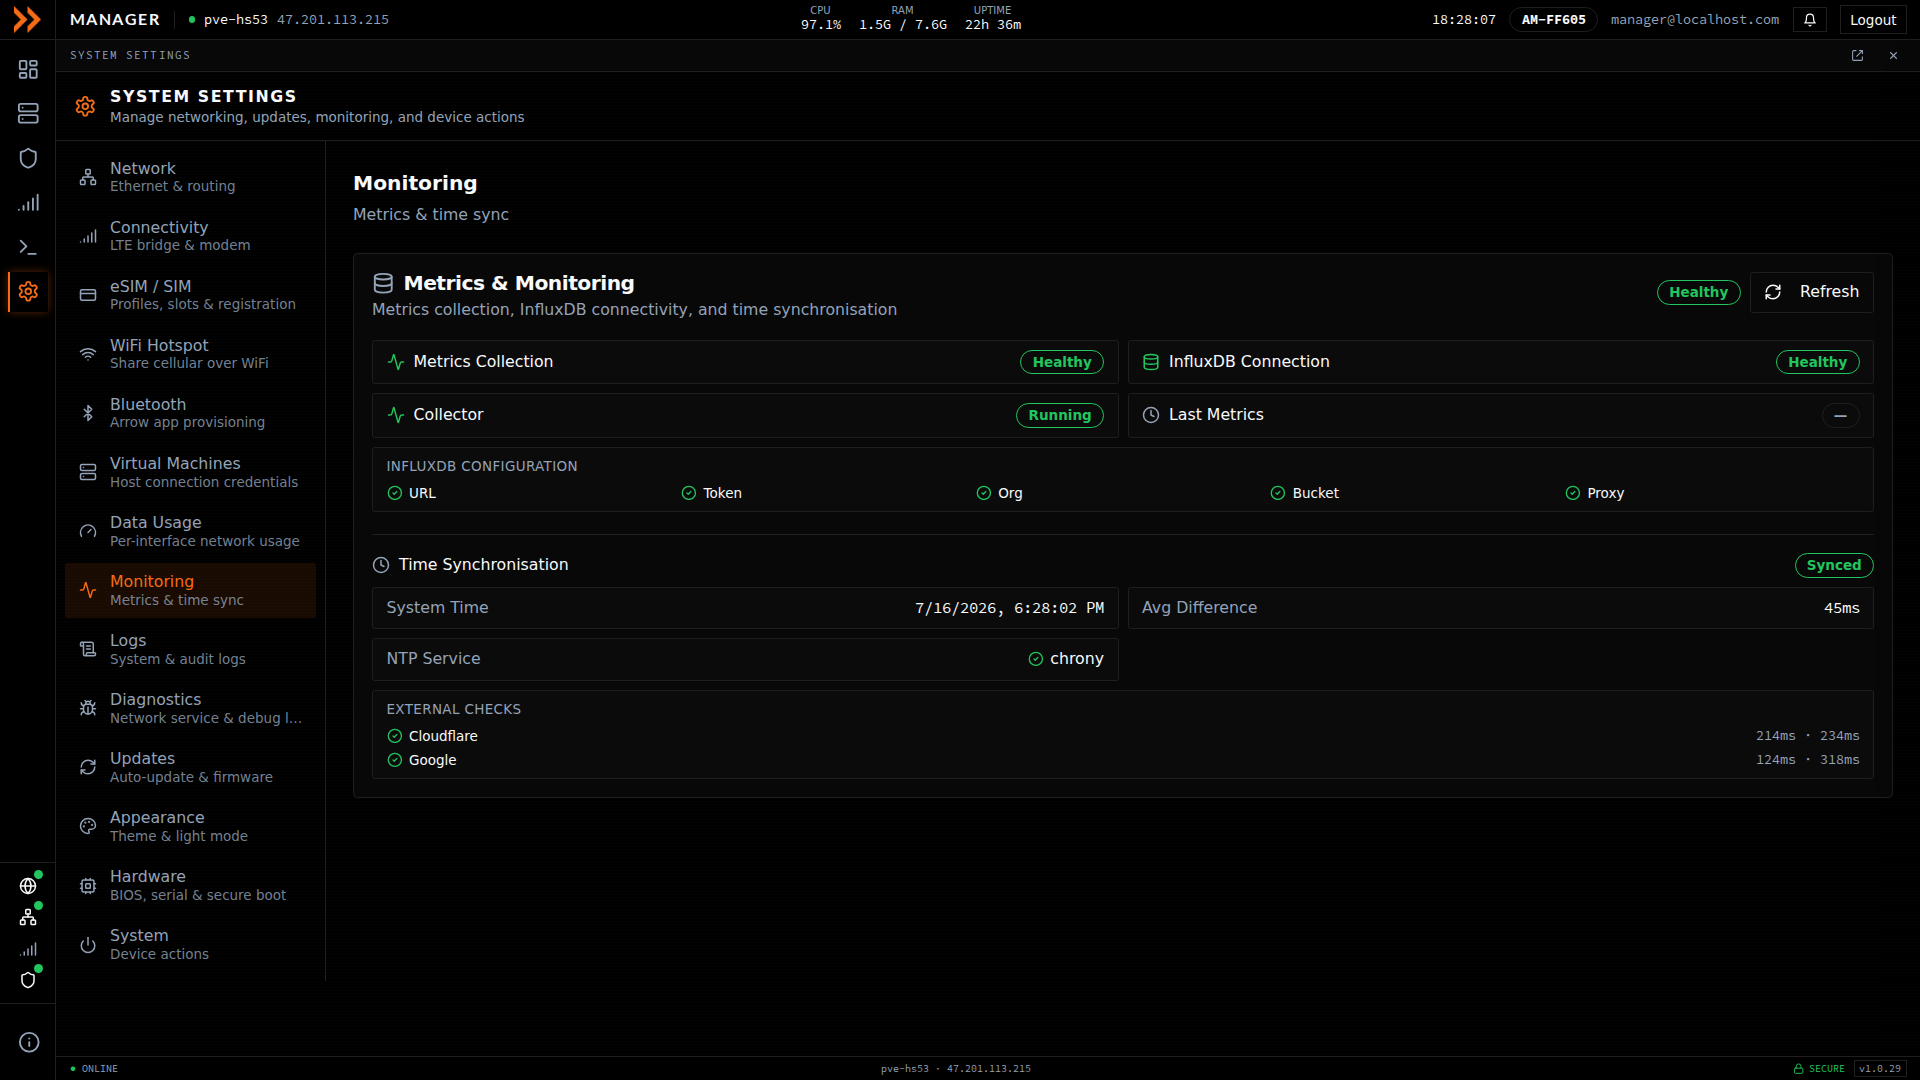Click the Synced status badge
This screenshot has width=1920, height=1080.
coord(1833,565)
